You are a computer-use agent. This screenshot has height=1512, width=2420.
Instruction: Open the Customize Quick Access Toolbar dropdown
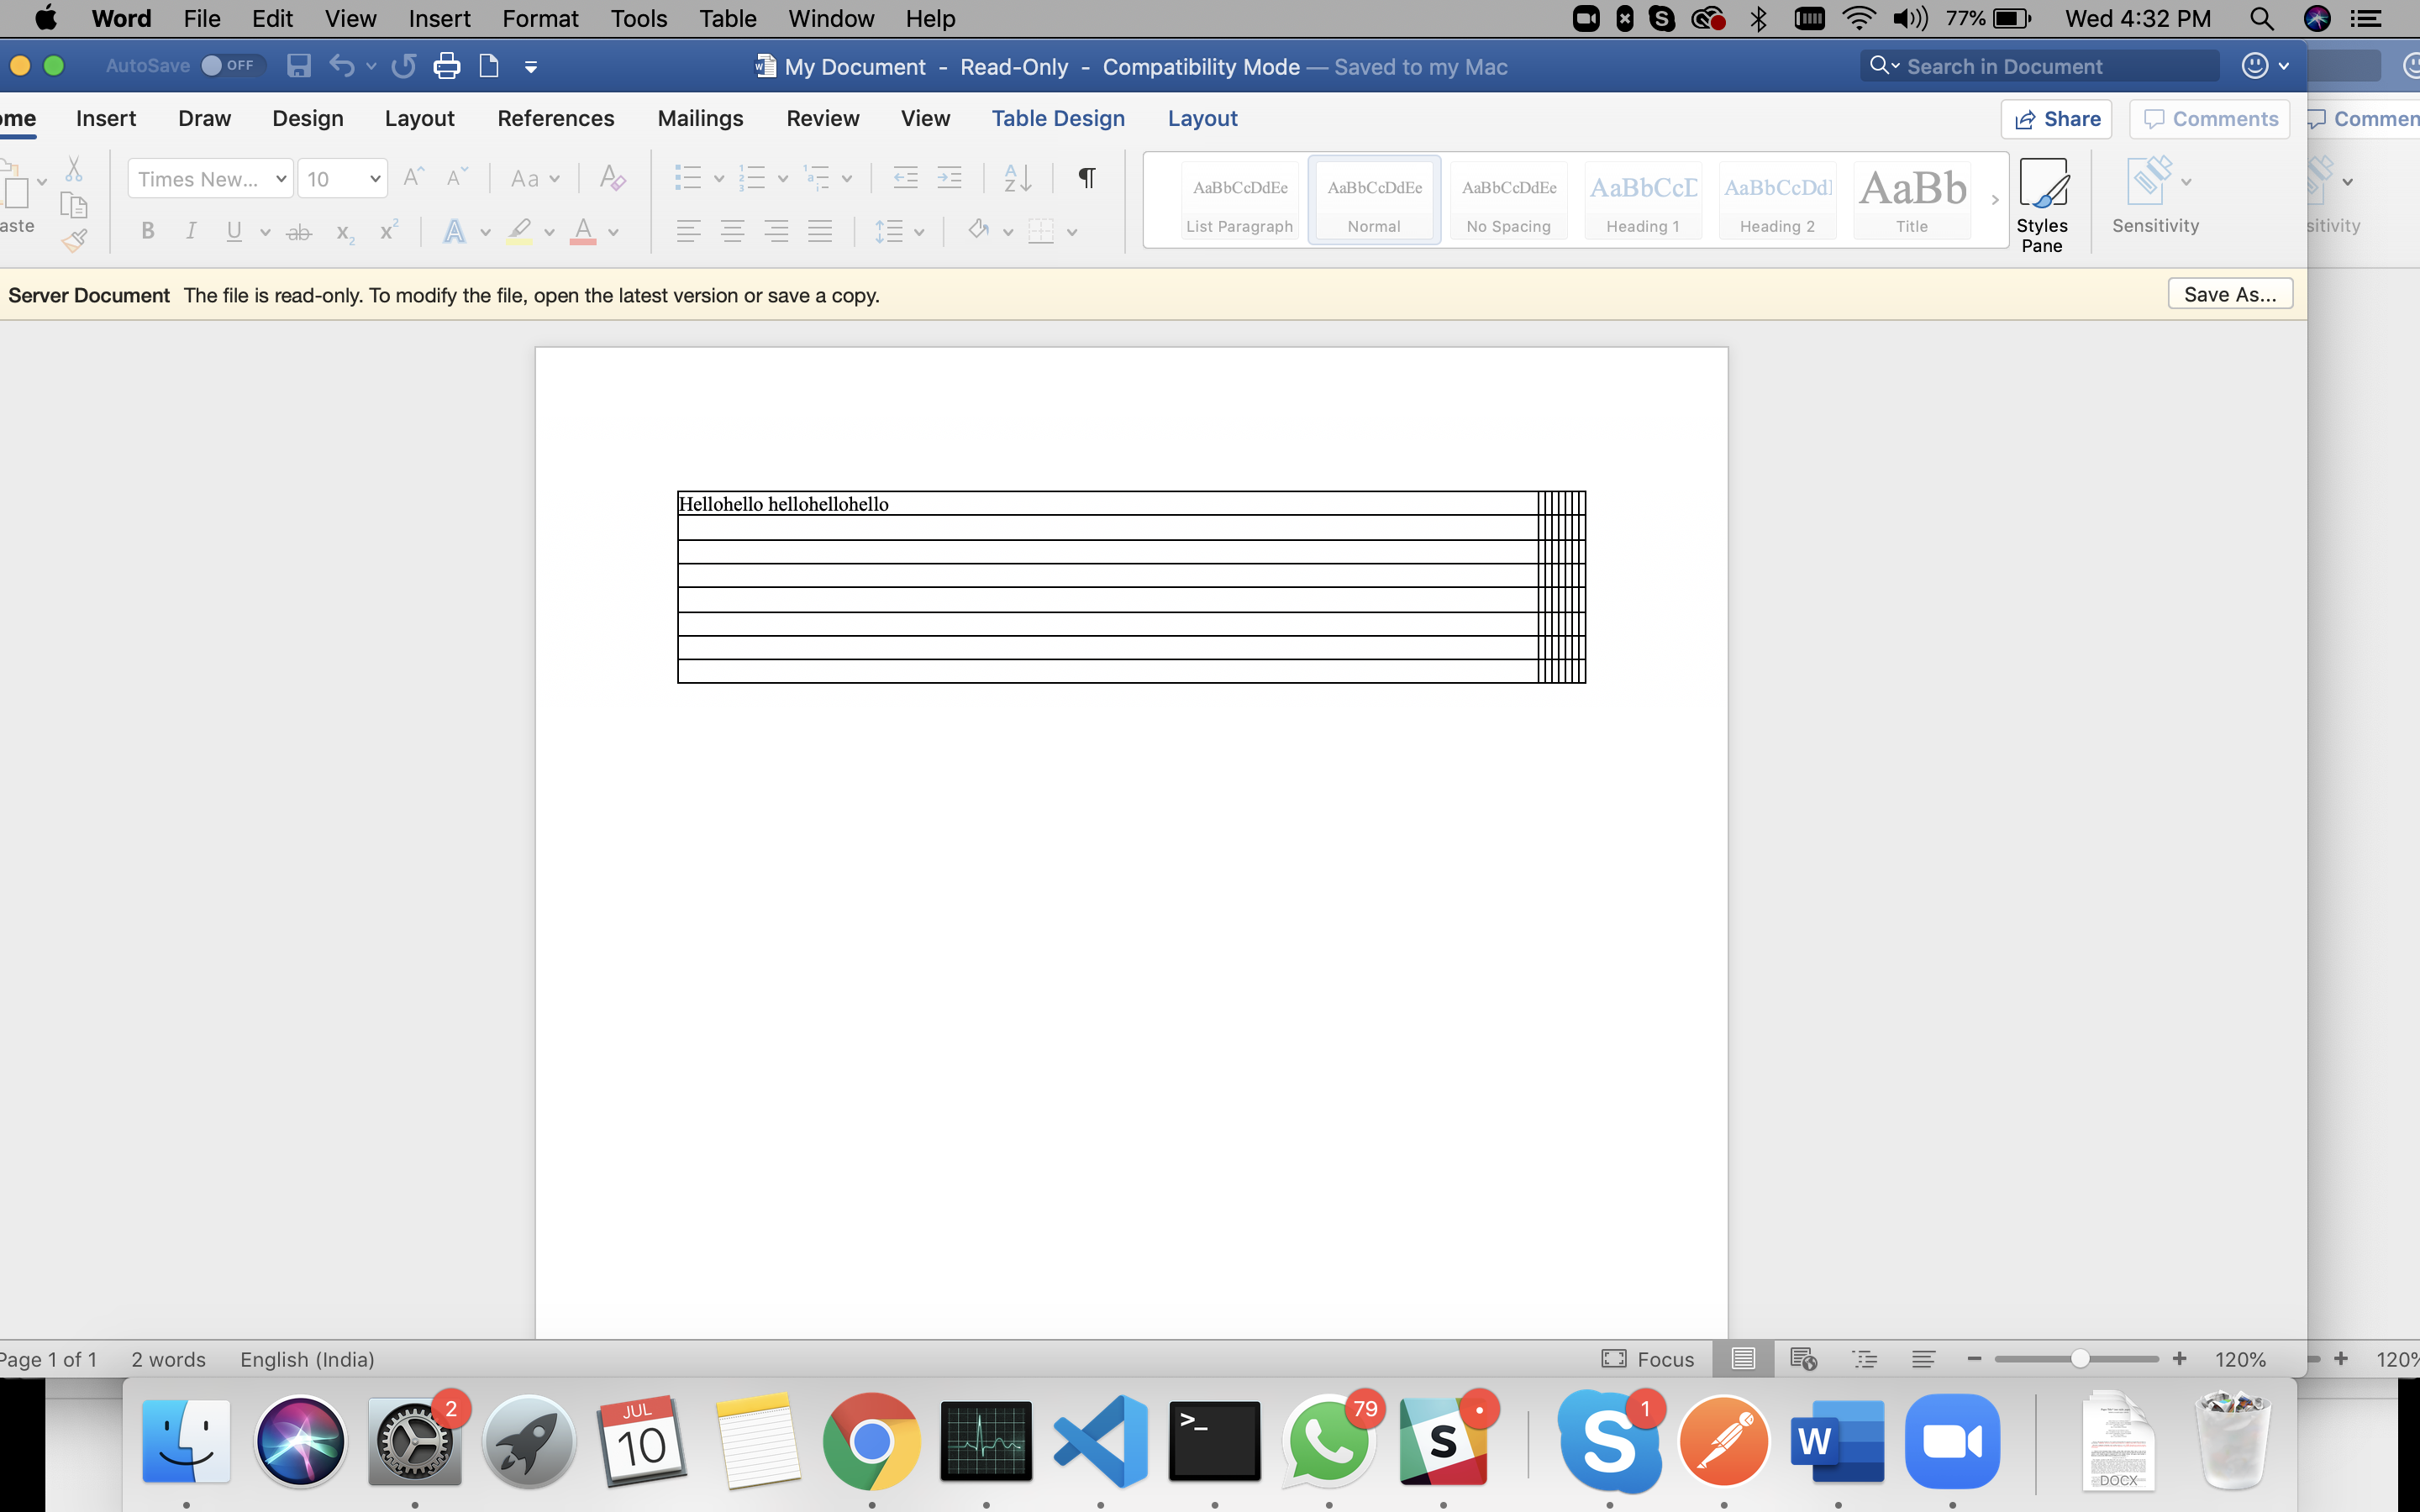531,67
